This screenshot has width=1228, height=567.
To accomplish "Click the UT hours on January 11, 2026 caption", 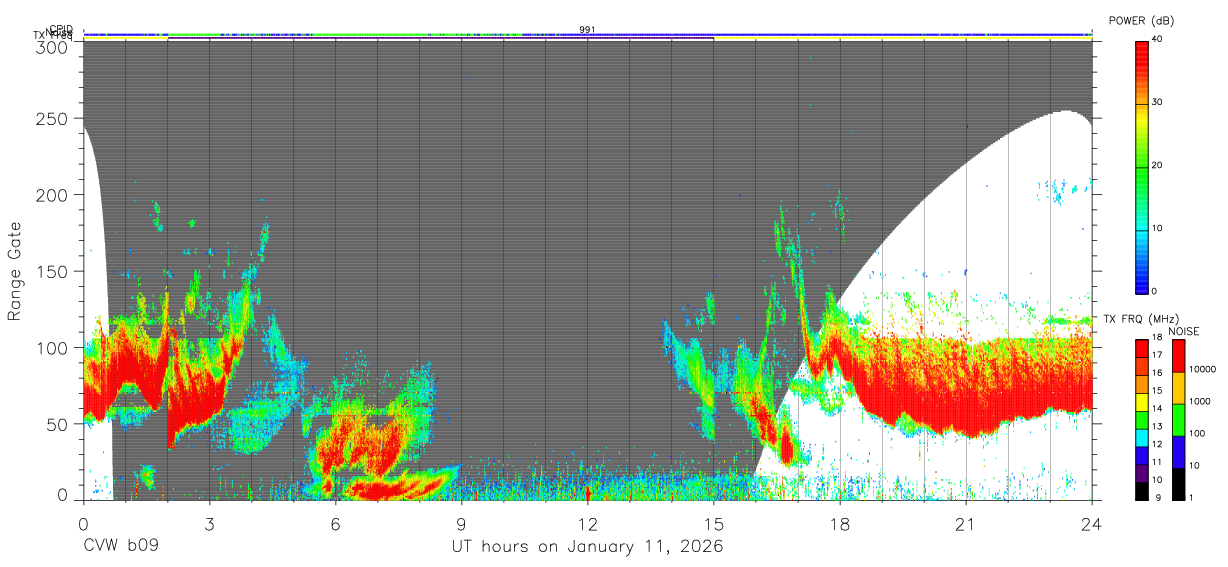I will tap(587, 547).
